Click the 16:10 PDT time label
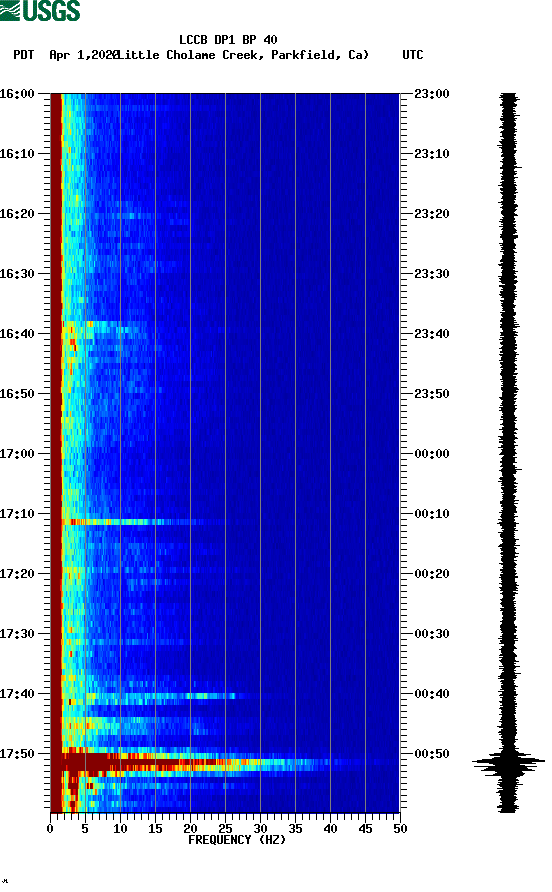Image resolution: width=552 pixels, height=892 pixels. (17, 154)
